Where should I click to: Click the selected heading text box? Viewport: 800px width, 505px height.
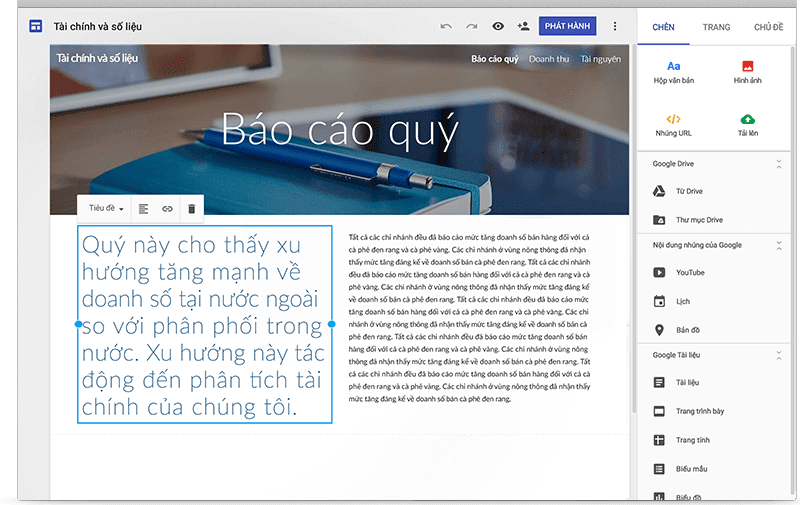pos(204,324)
